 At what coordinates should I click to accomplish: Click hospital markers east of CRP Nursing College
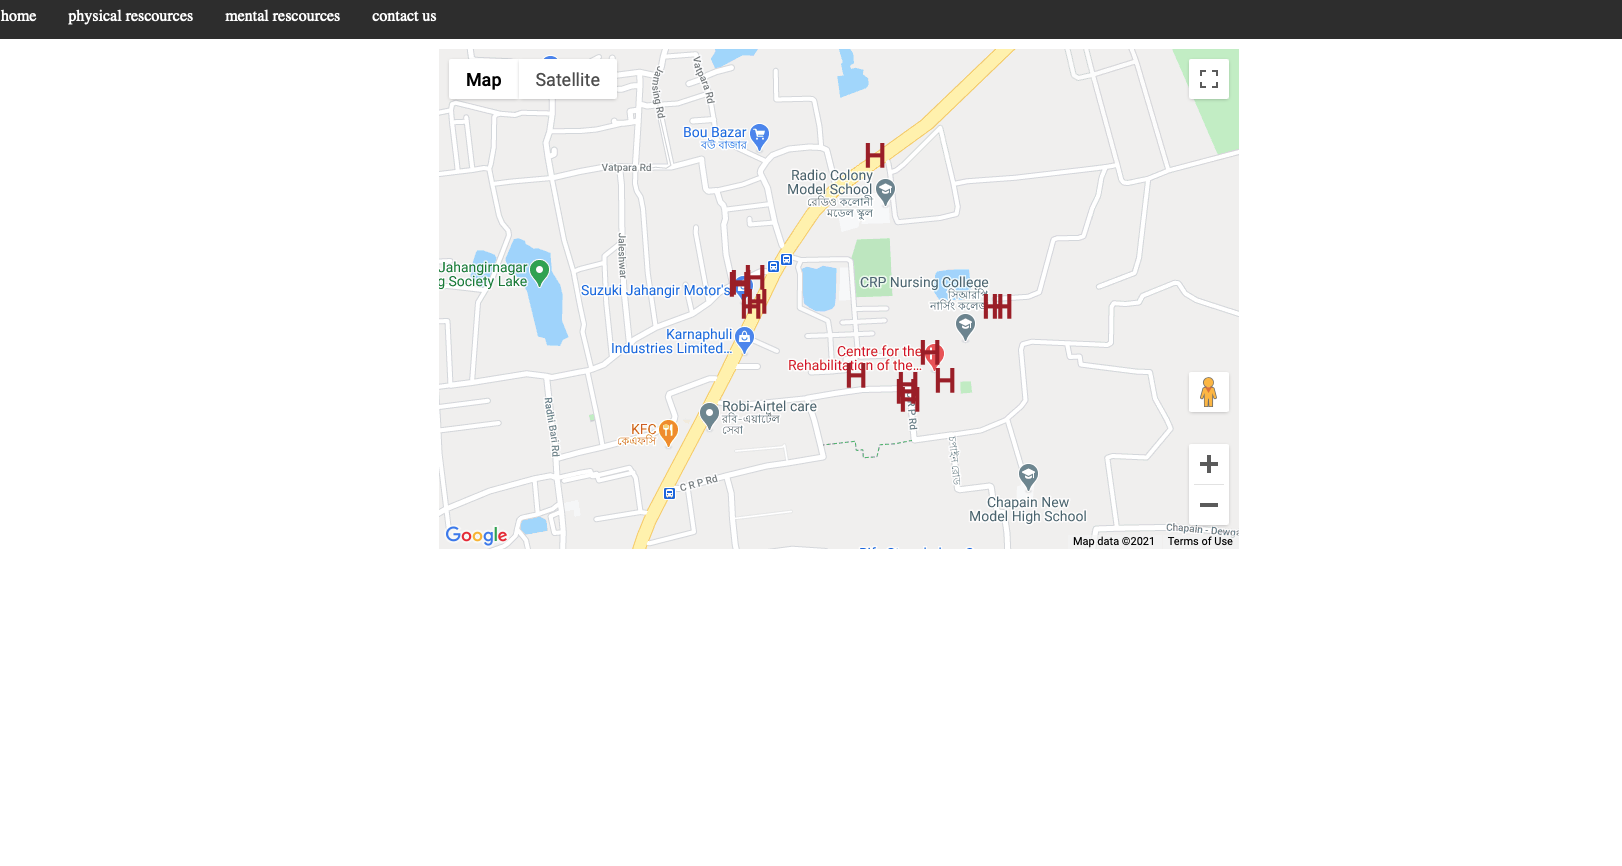point(997,306)
